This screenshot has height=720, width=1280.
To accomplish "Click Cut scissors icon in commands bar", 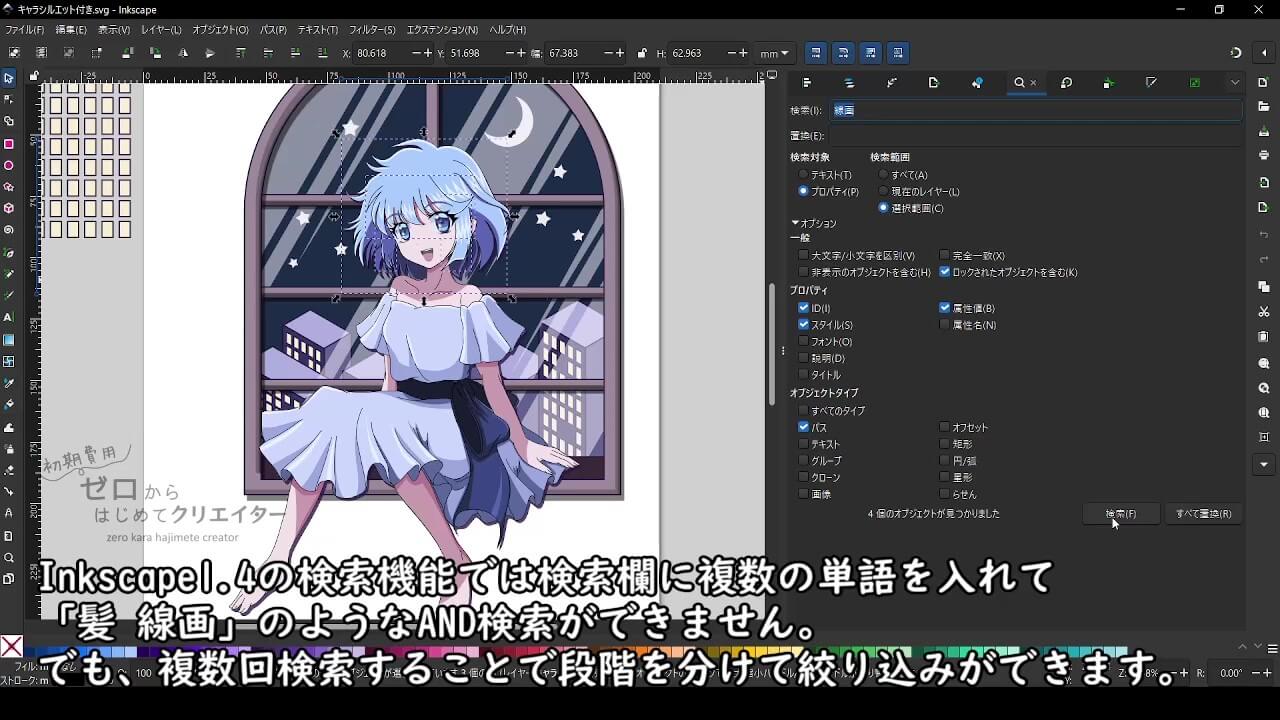I will coord(1264,312).
